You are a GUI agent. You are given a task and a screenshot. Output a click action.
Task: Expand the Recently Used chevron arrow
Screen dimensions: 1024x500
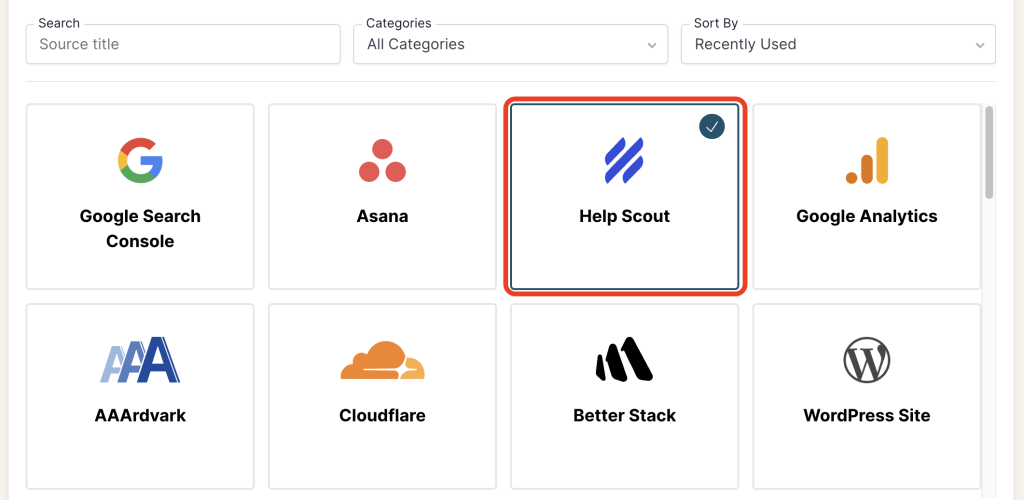click(980, 45)
